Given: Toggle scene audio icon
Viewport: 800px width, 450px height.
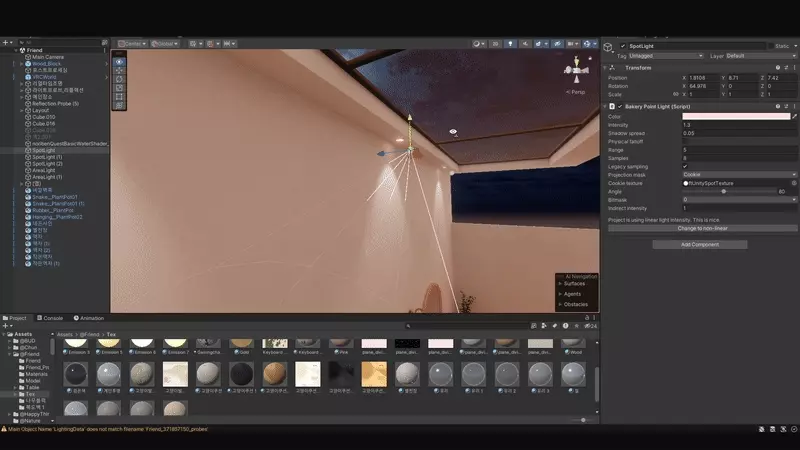Looking at the screenshot, I should [x=524, y=44].
